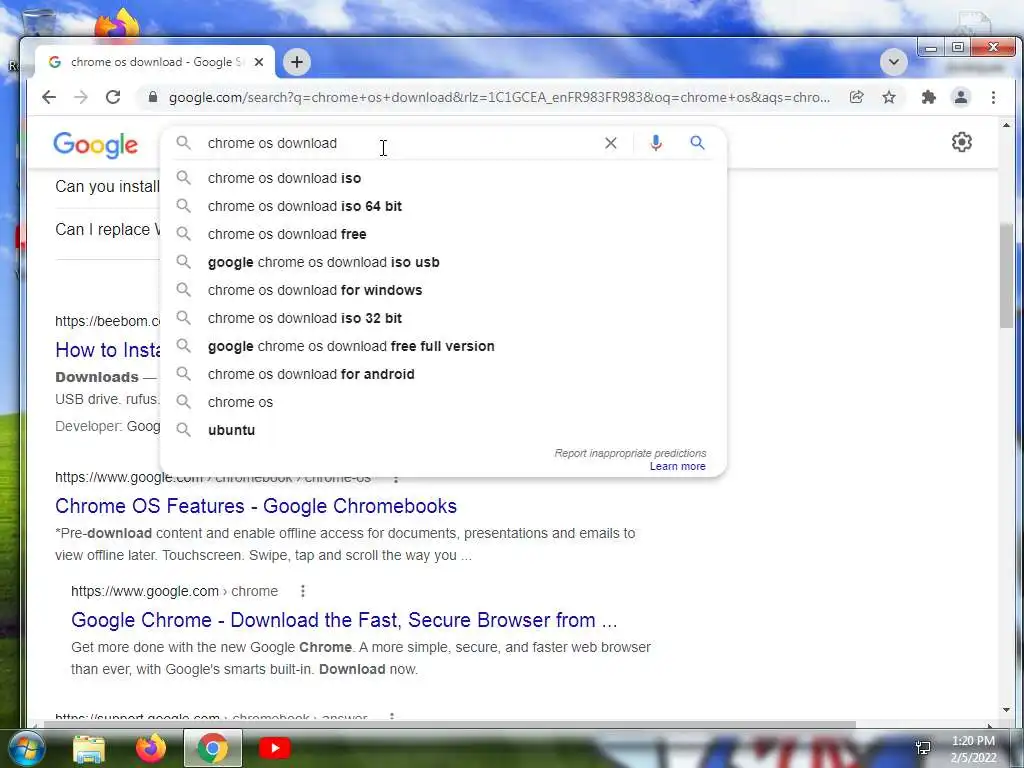Select 'chrome os download for android' suggestion

(x=443, y=374)
